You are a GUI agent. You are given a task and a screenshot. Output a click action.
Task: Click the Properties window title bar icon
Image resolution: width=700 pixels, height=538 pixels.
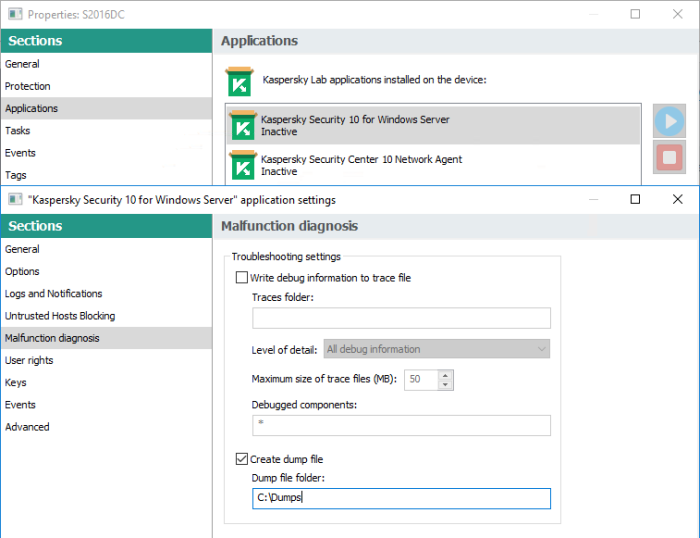(x=14, y=15)
